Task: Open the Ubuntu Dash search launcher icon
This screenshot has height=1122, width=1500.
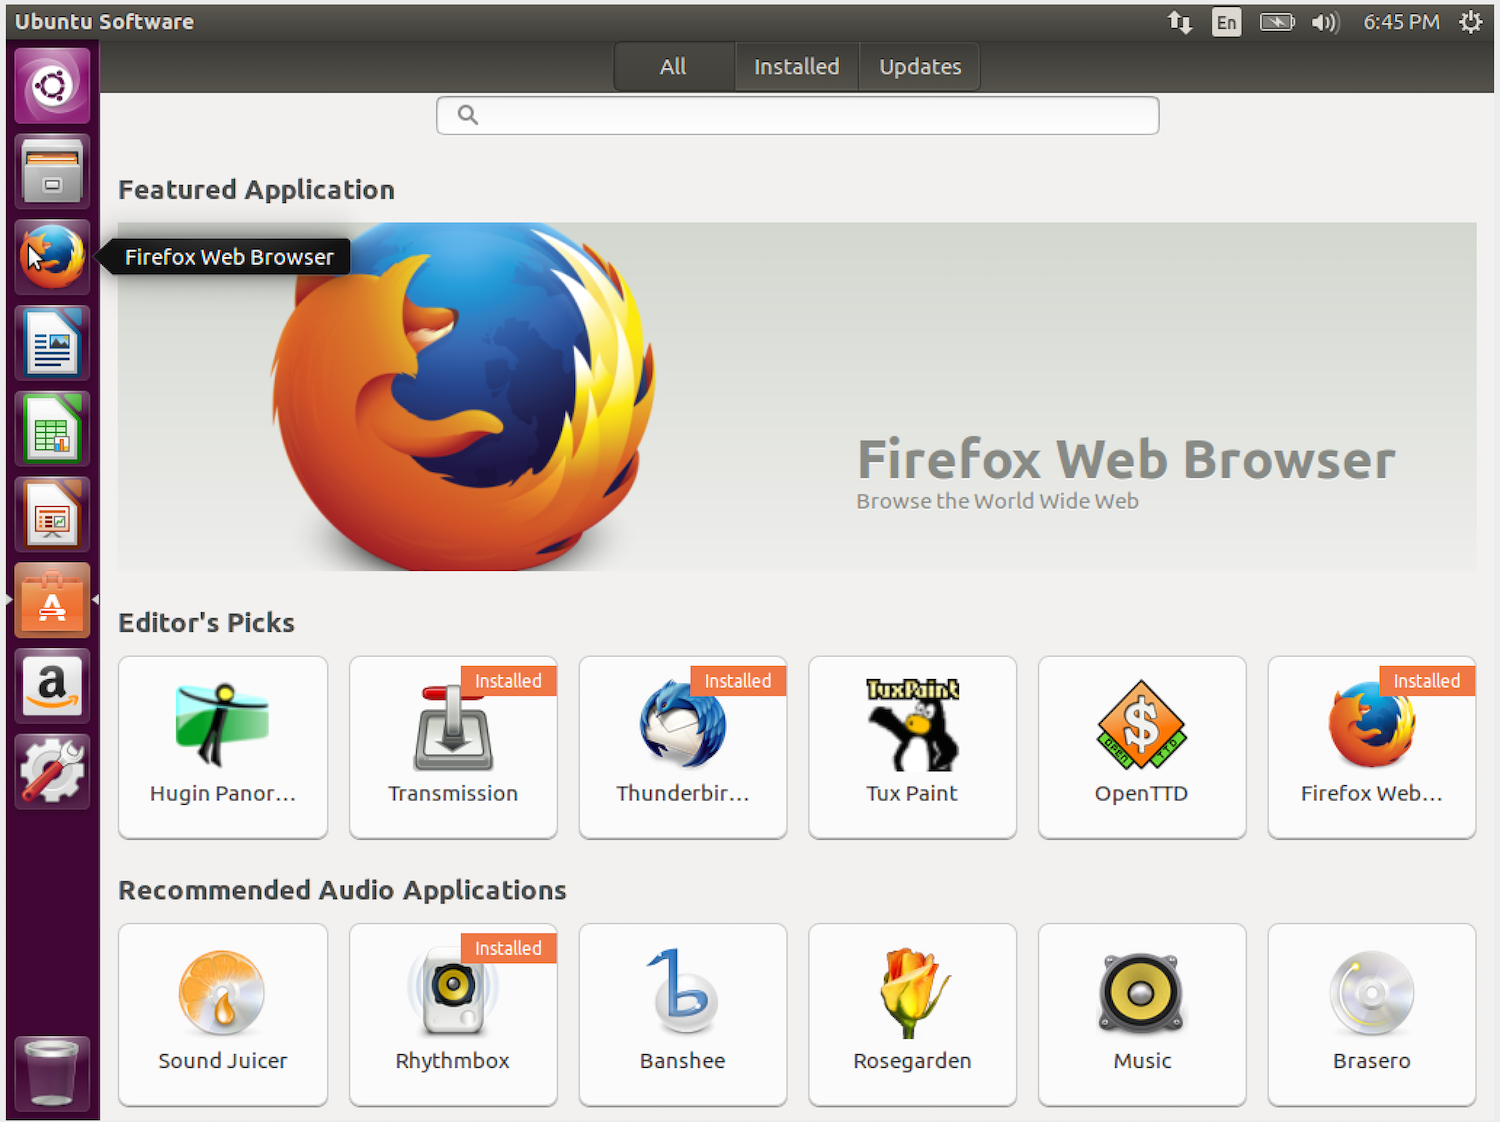Action: point(52,86)
